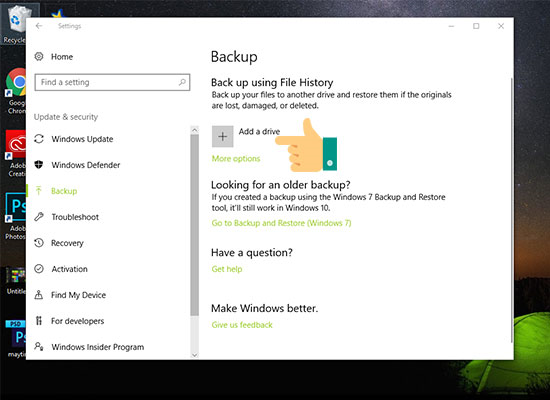Minimize the Settings window
The image size is (550, 400).
(x=451, y=26)
